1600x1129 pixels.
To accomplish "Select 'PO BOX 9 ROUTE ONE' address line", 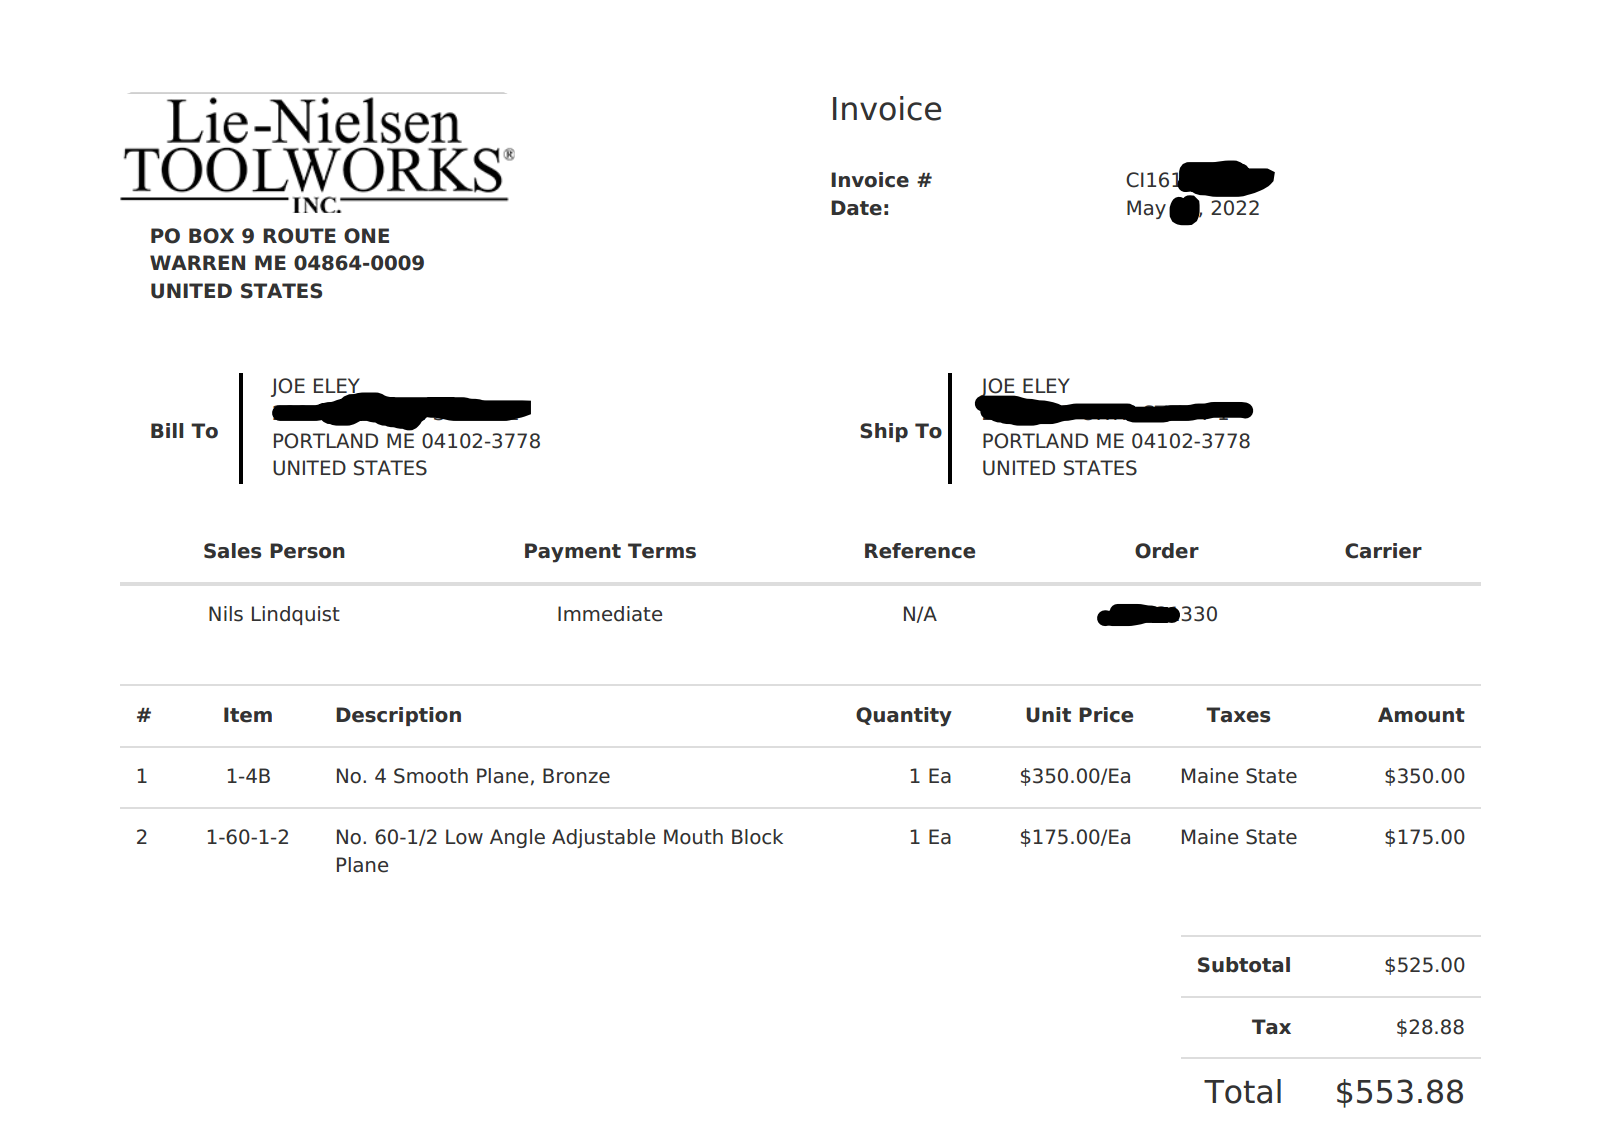I will point(270,236).
